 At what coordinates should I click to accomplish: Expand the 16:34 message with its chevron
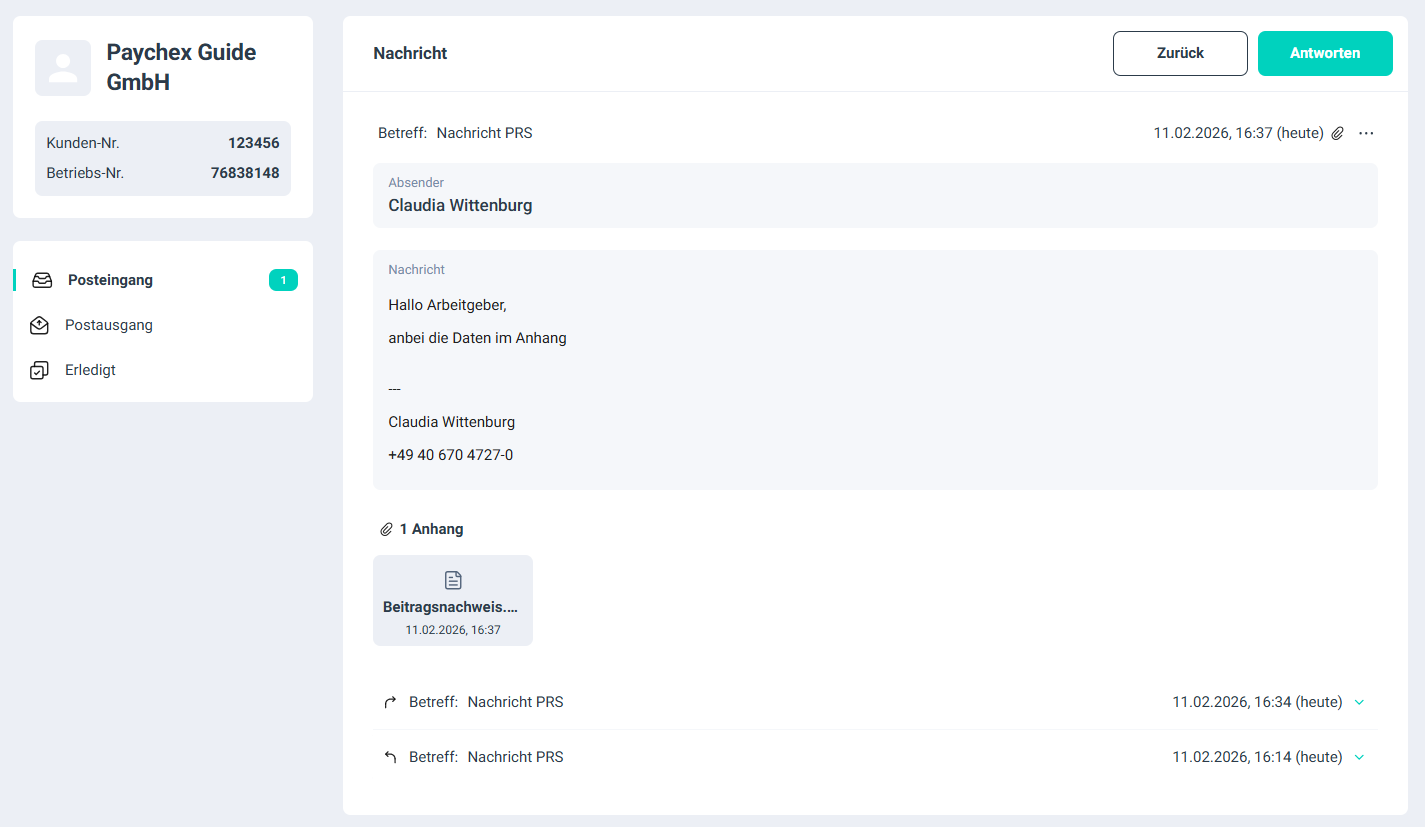click(x=1359, y=702)
